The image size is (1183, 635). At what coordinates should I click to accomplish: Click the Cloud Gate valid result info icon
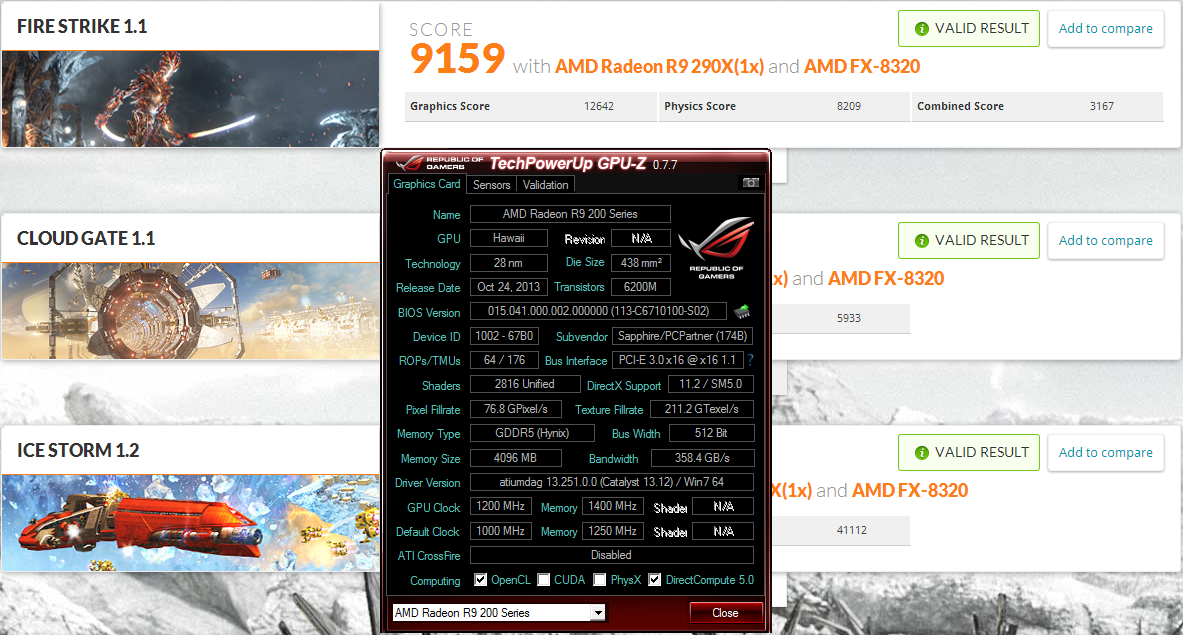point(921,241)
